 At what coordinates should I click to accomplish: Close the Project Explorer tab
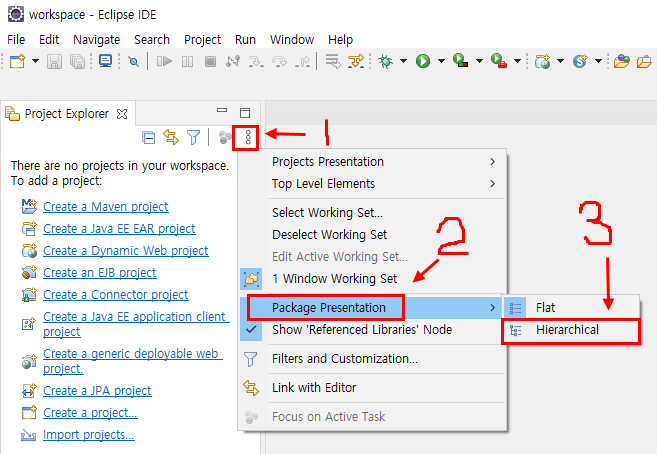(122, 114)
